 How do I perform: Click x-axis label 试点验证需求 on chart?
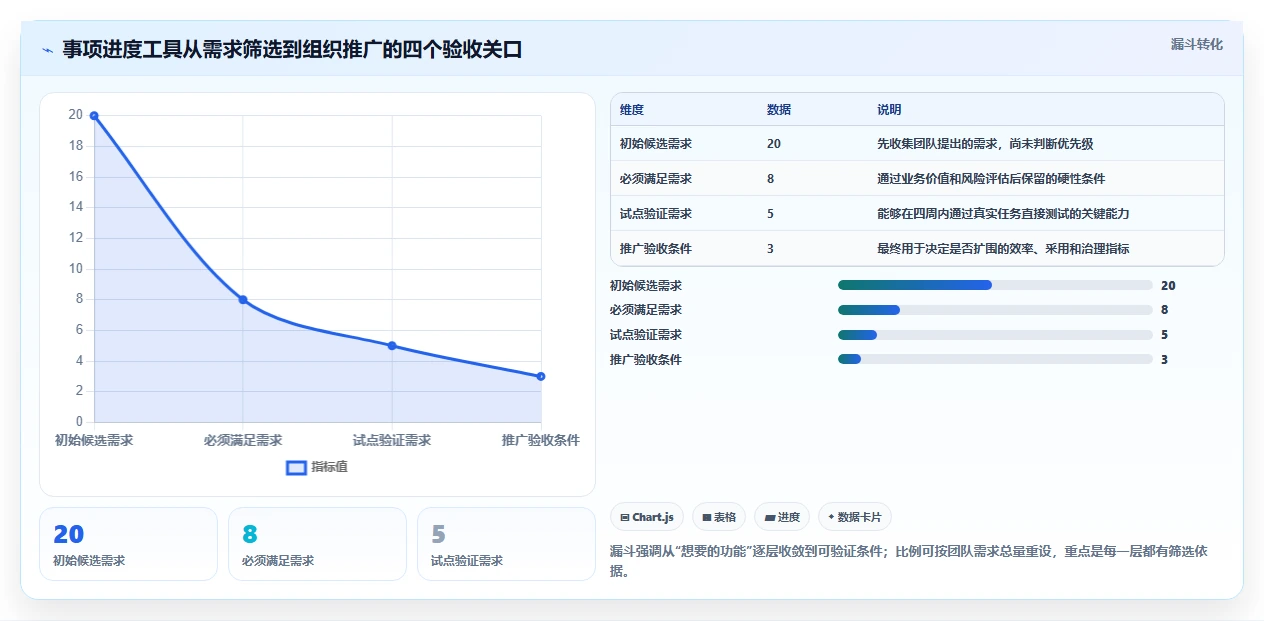click(x=392, y=440)
